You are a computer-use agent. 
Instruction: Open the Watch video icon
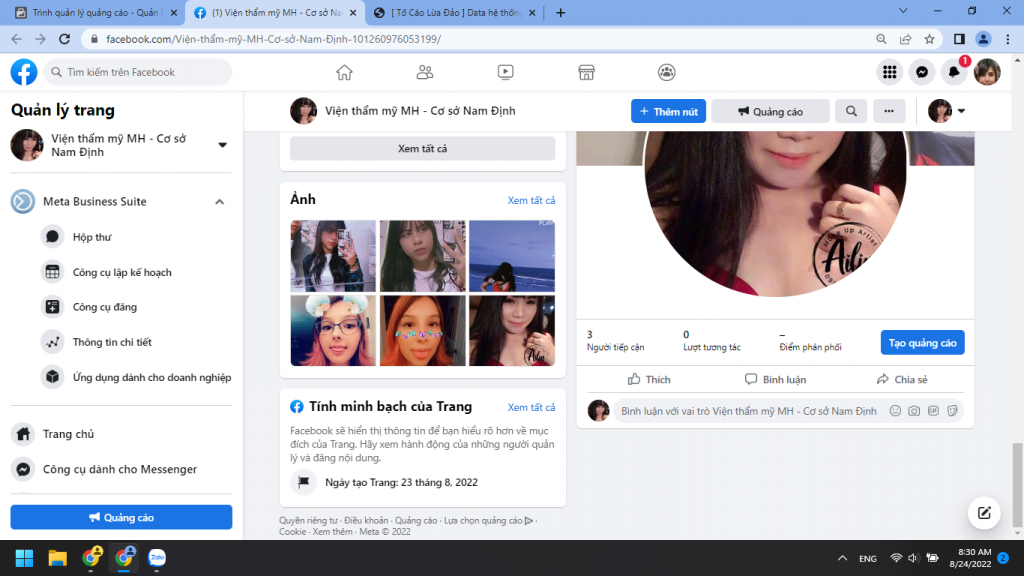[505, 72]
